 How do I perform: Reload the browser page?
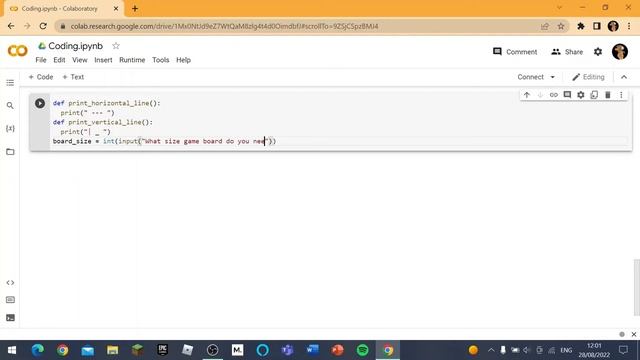click(x=43, y=26)
